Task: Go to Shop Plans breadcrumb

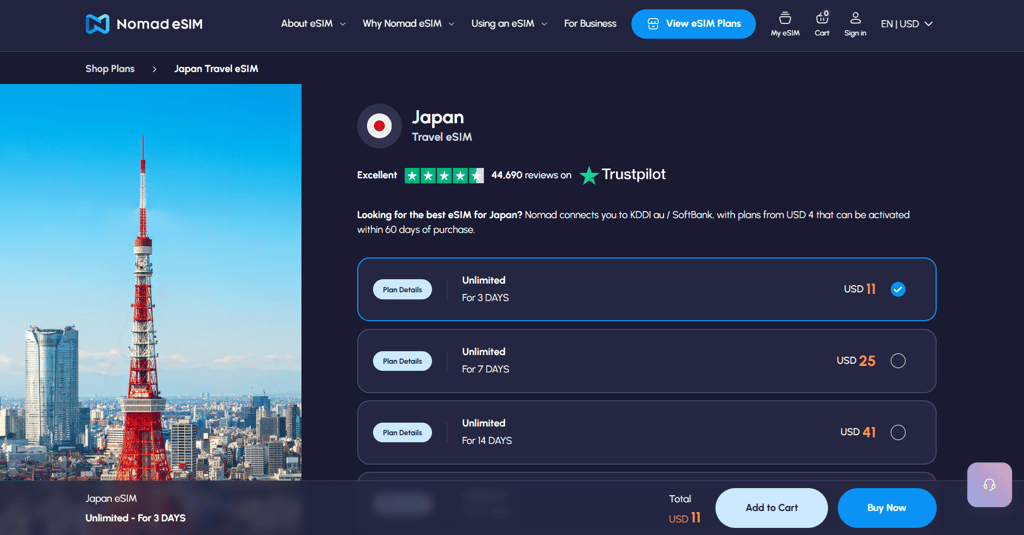Action: pyautogui.click(x=110, y=69)
